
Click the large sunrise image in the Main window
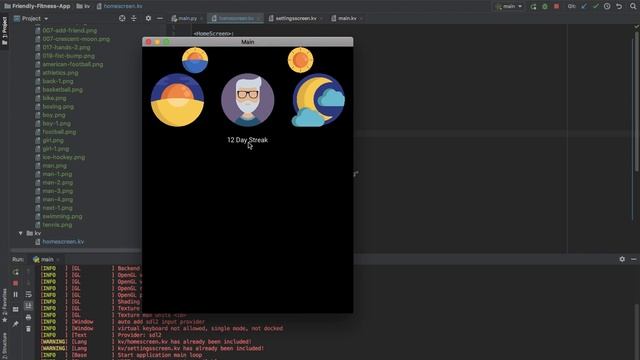pos(177,100)
